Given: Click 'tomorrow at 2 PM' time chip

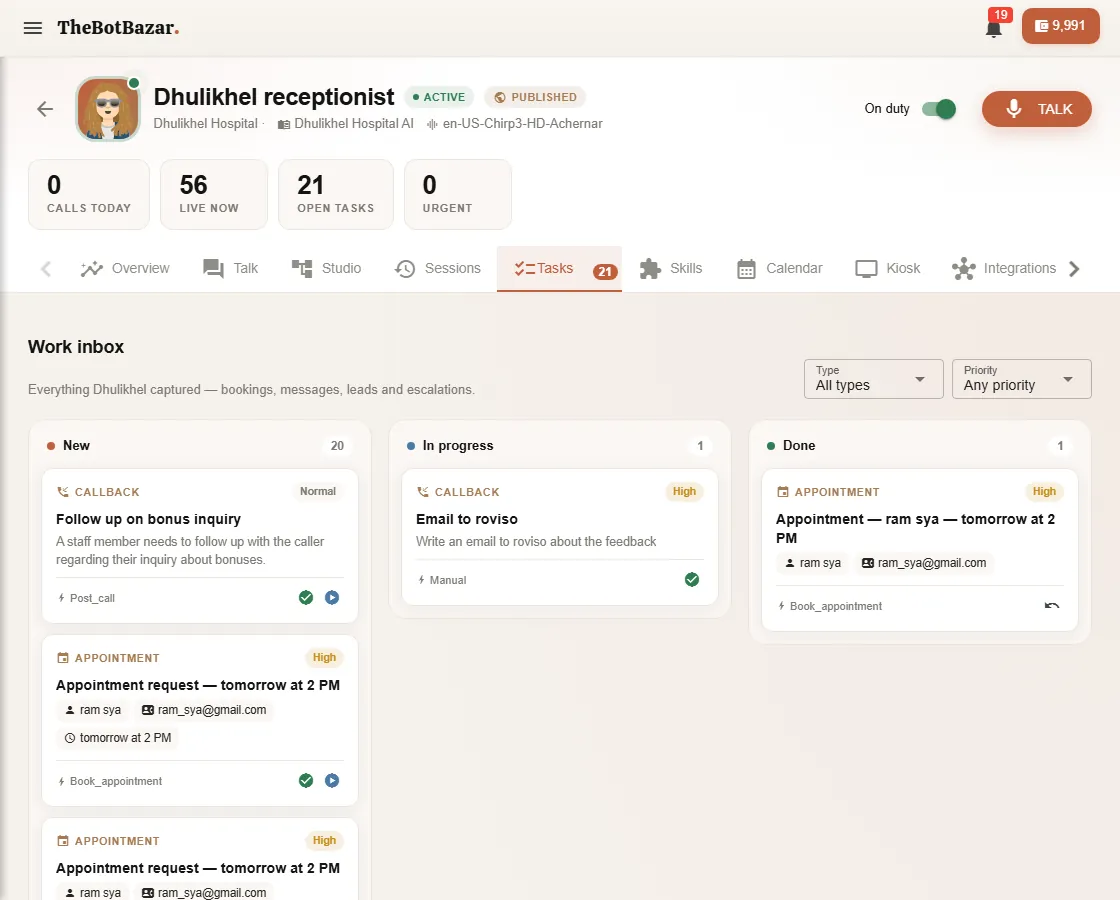Looking at the screenshot, I should [118, 738].
